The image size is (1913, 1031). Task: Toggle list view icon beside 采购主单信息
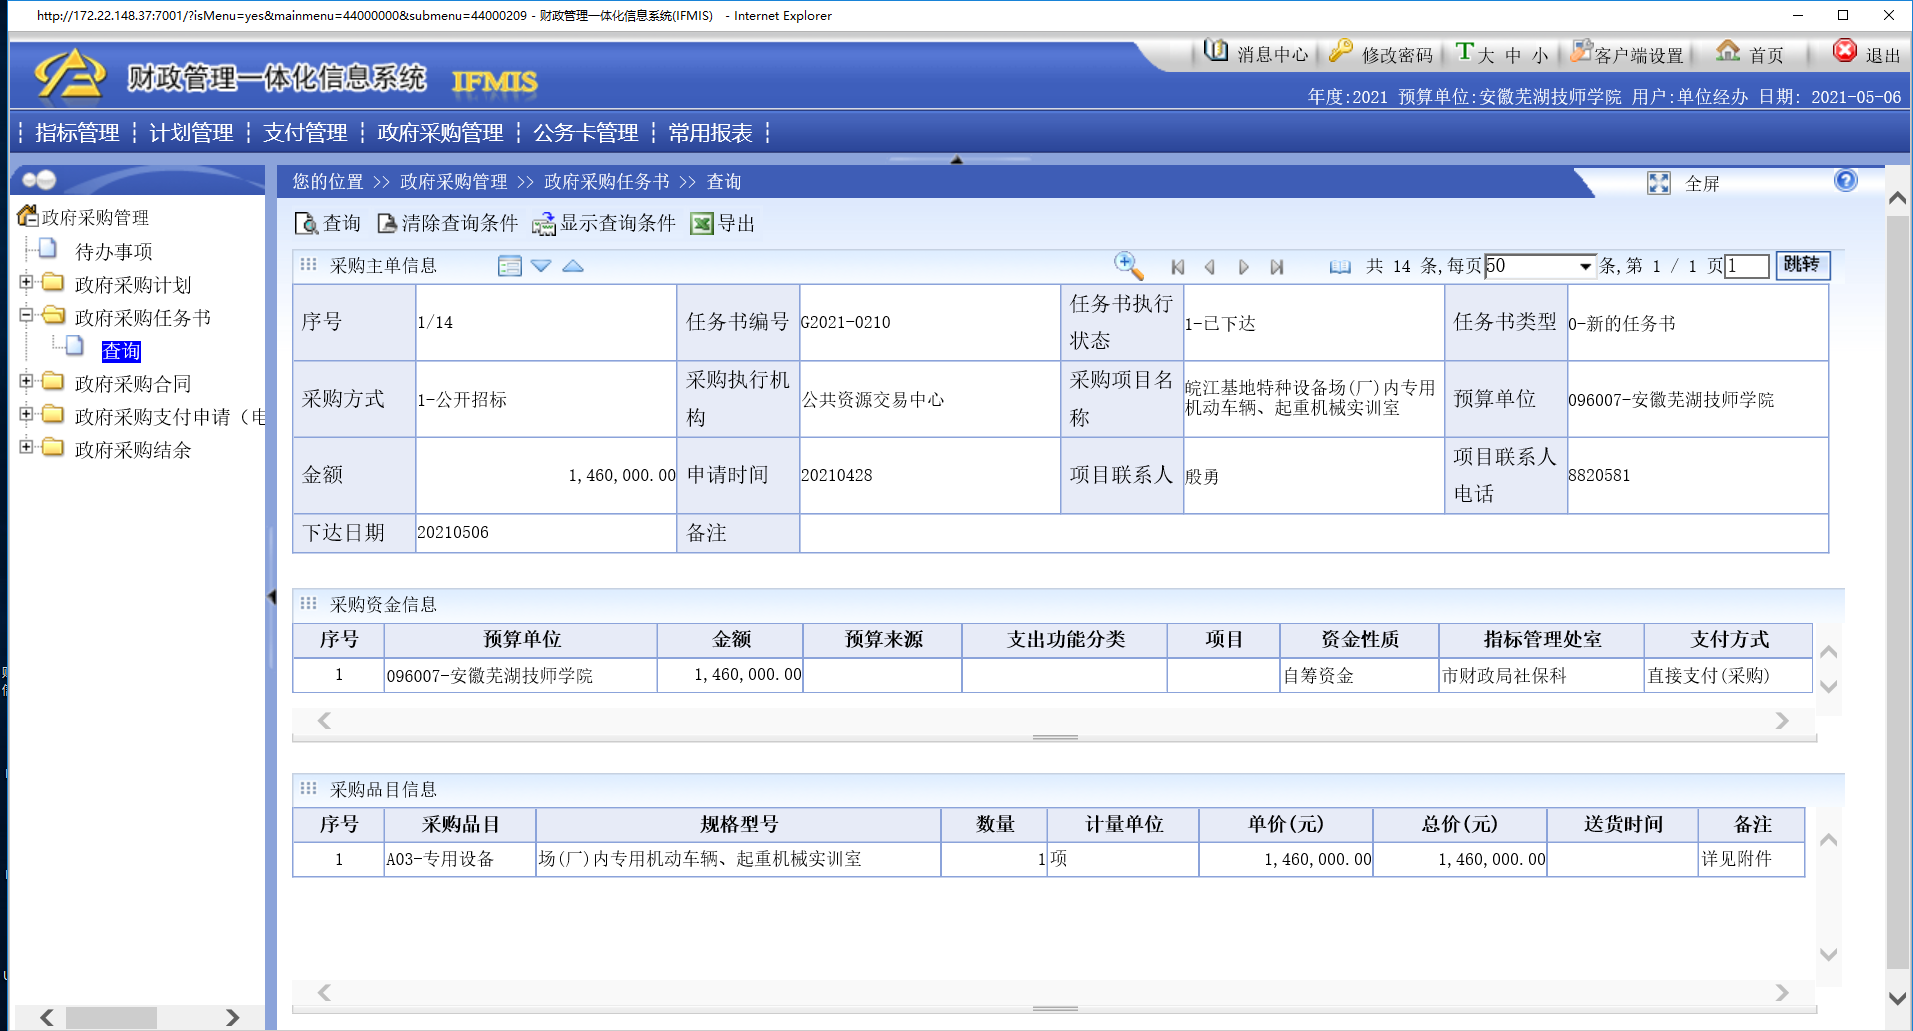pos(509,266)
